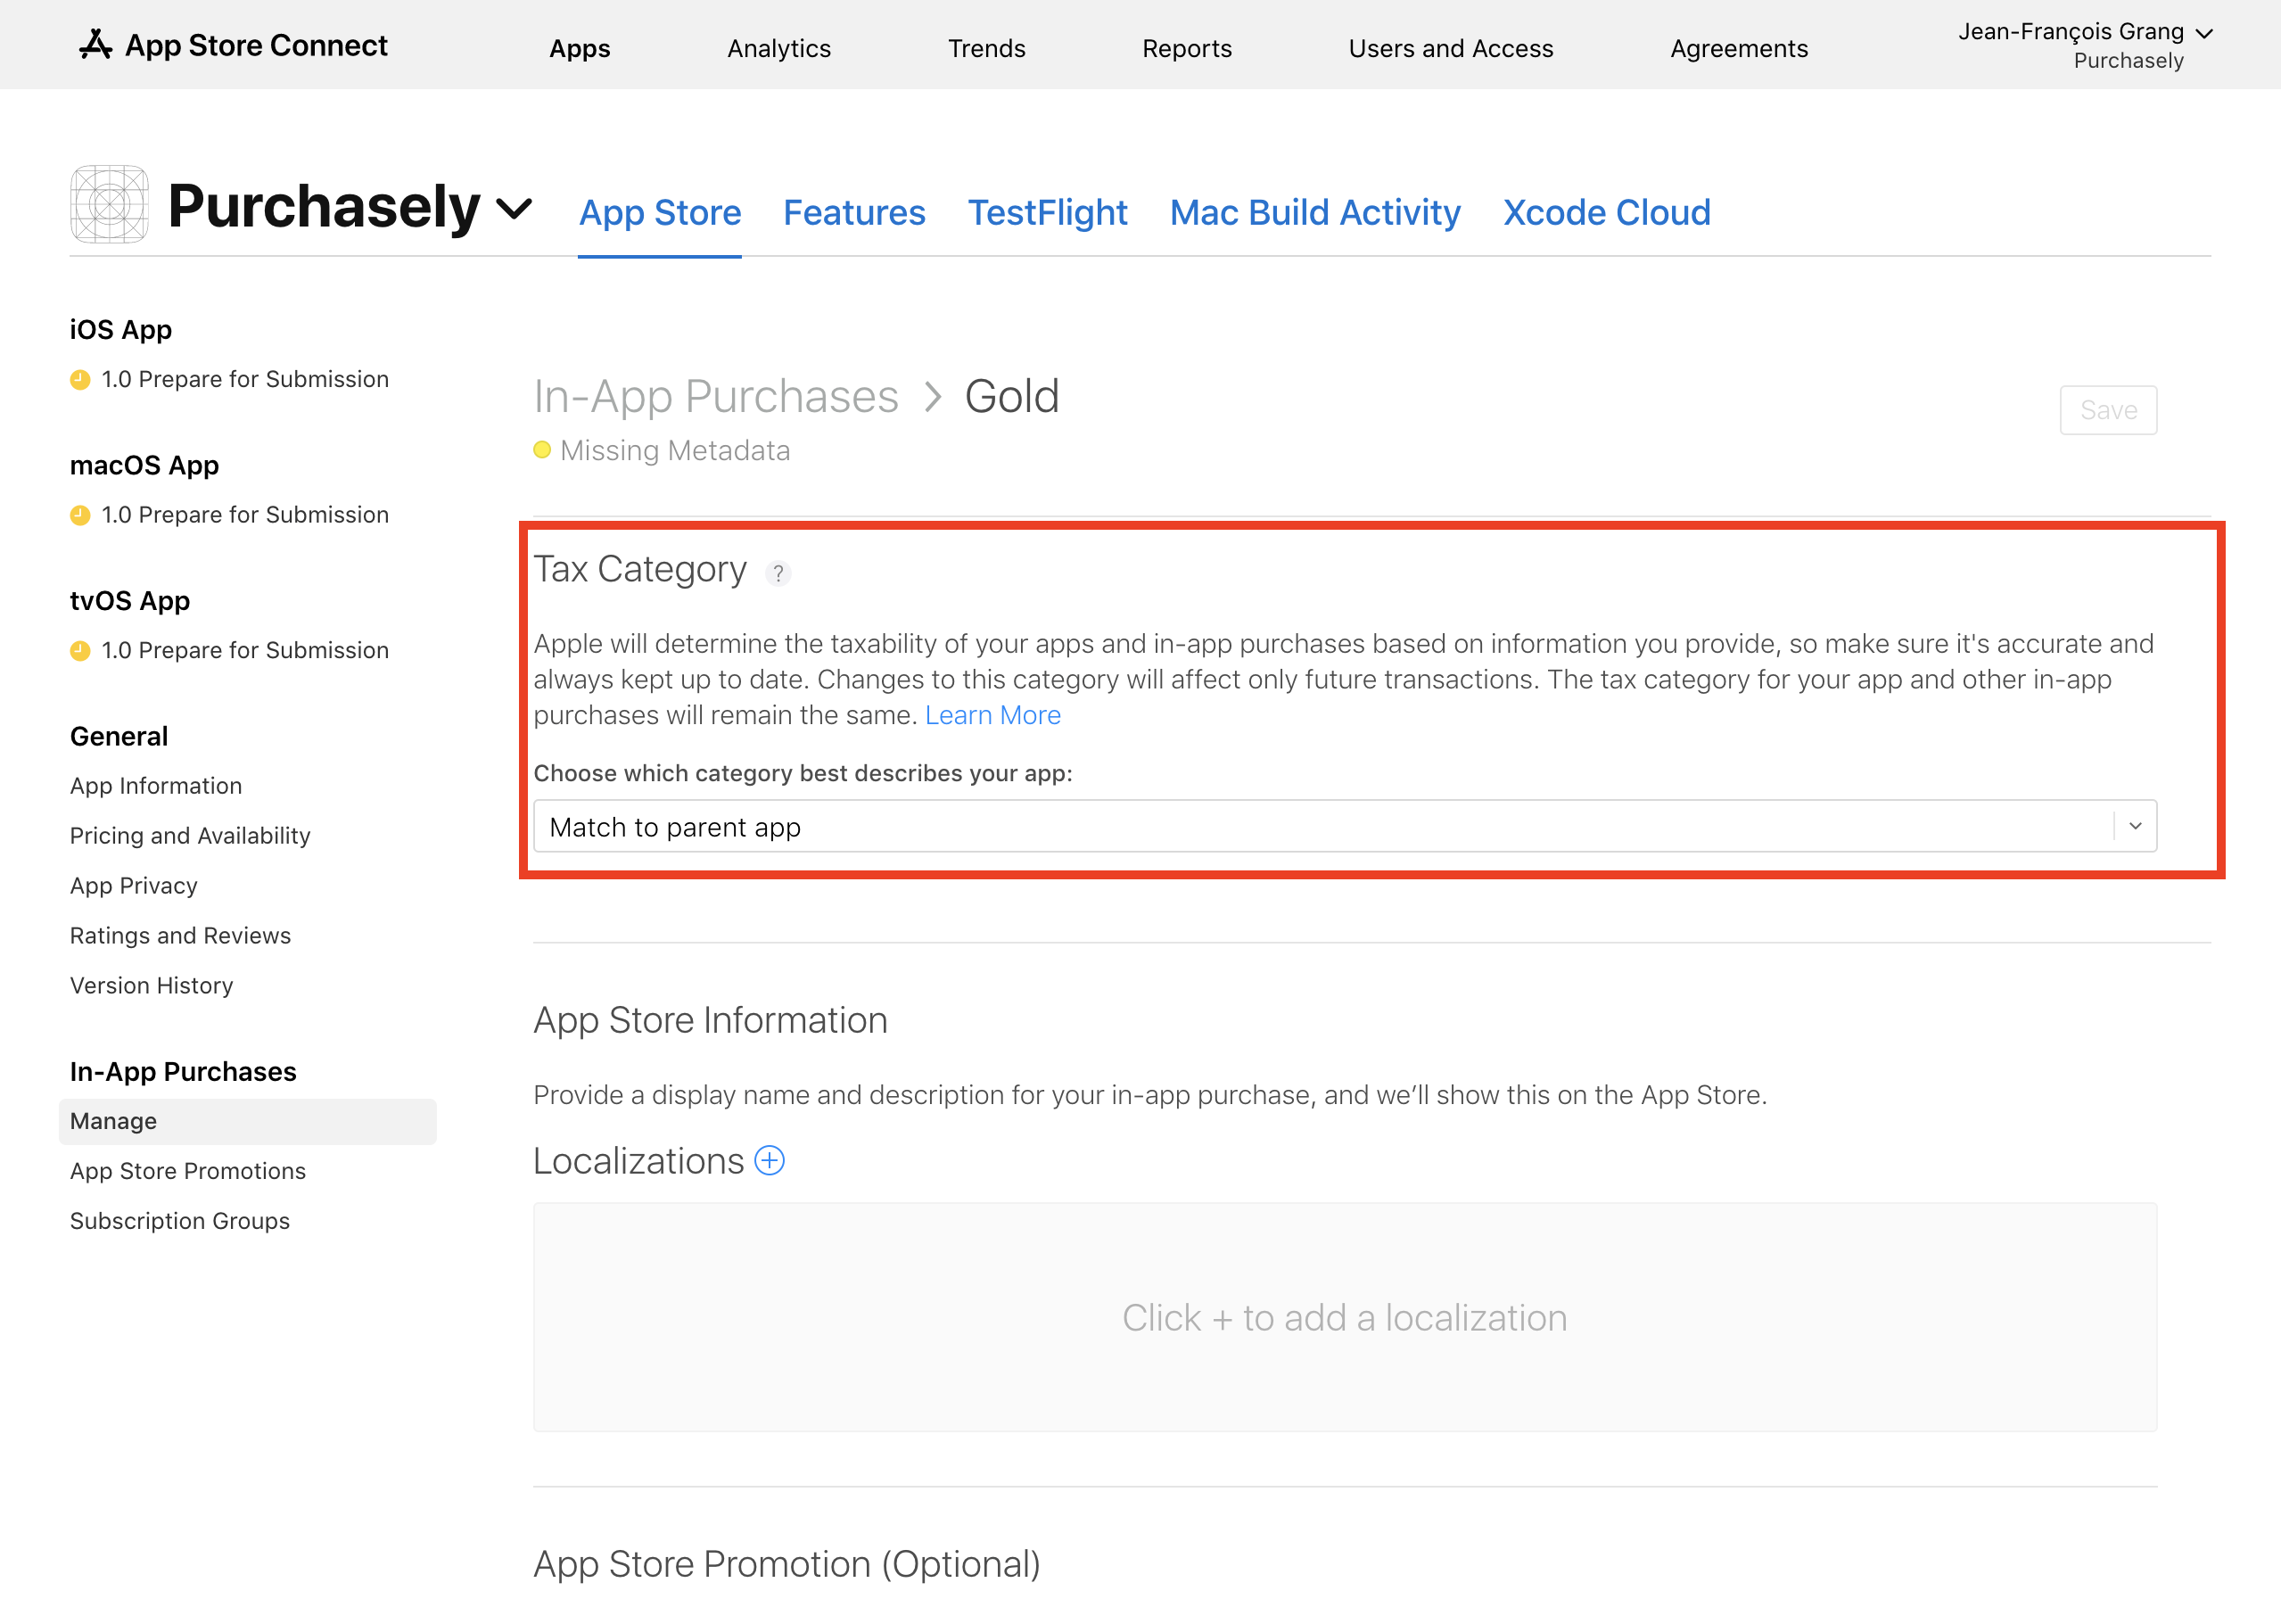Screen dimensions: 2281x1624
Task: Expand the Purchasely app switcher chevron
Action: [514, 209]
